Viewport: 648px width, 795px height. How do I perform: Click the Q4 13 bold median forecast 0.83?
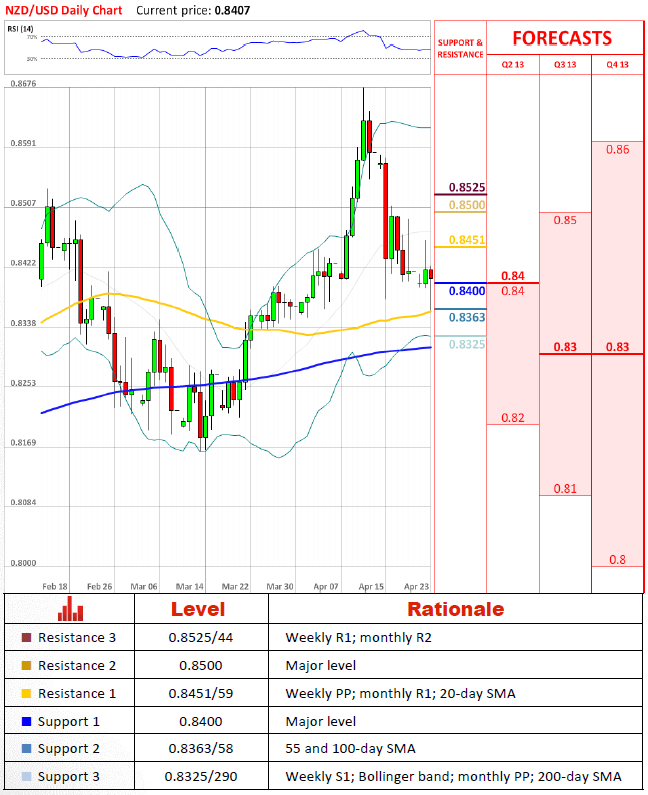point(617,347)
